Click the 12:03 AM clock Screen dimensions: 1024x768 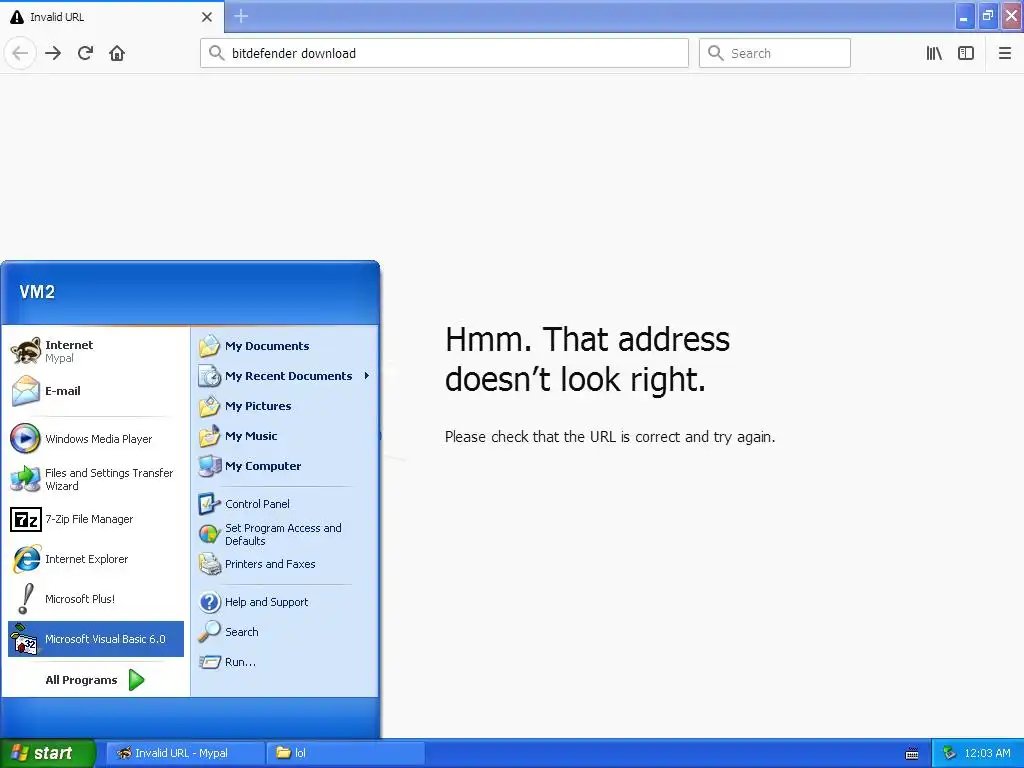(987, 753)
